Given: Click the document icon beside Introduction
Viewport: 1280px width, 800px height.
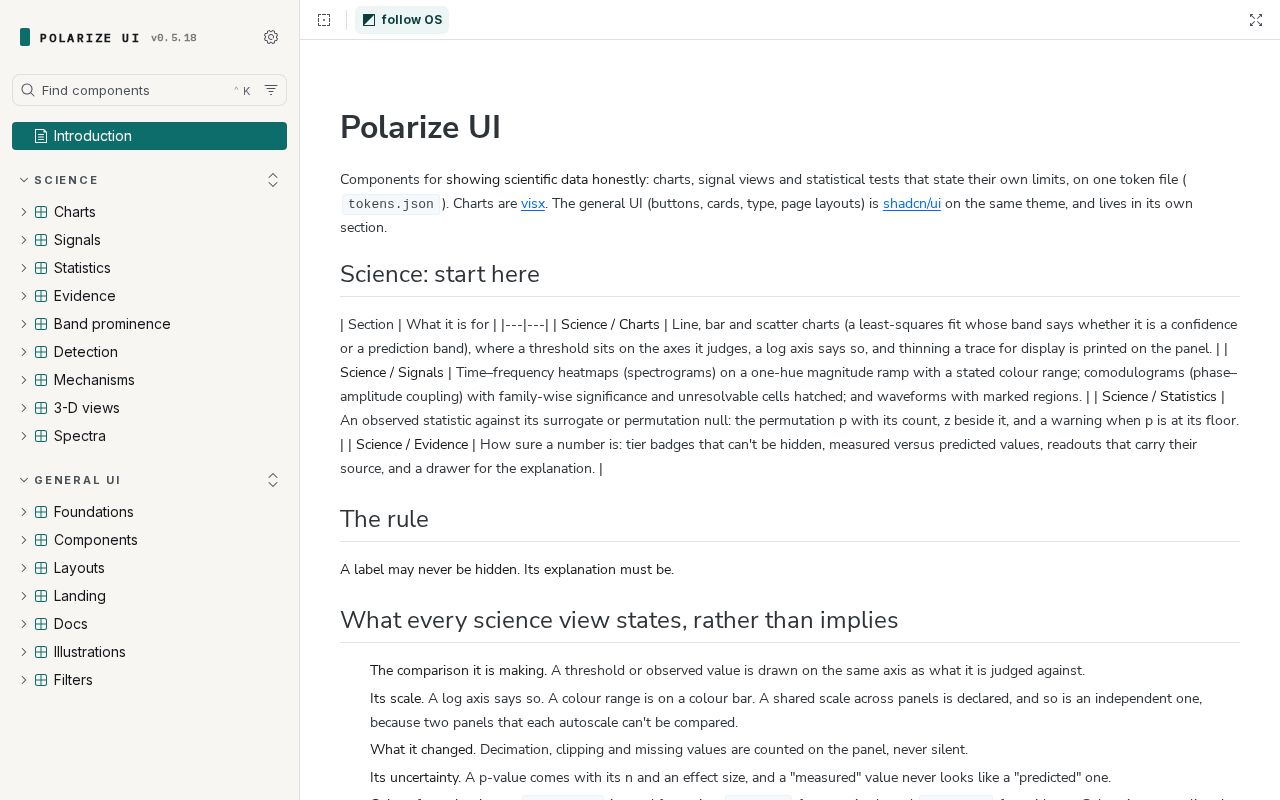Looking at the screenshot, I should click(x=41, y=136).
